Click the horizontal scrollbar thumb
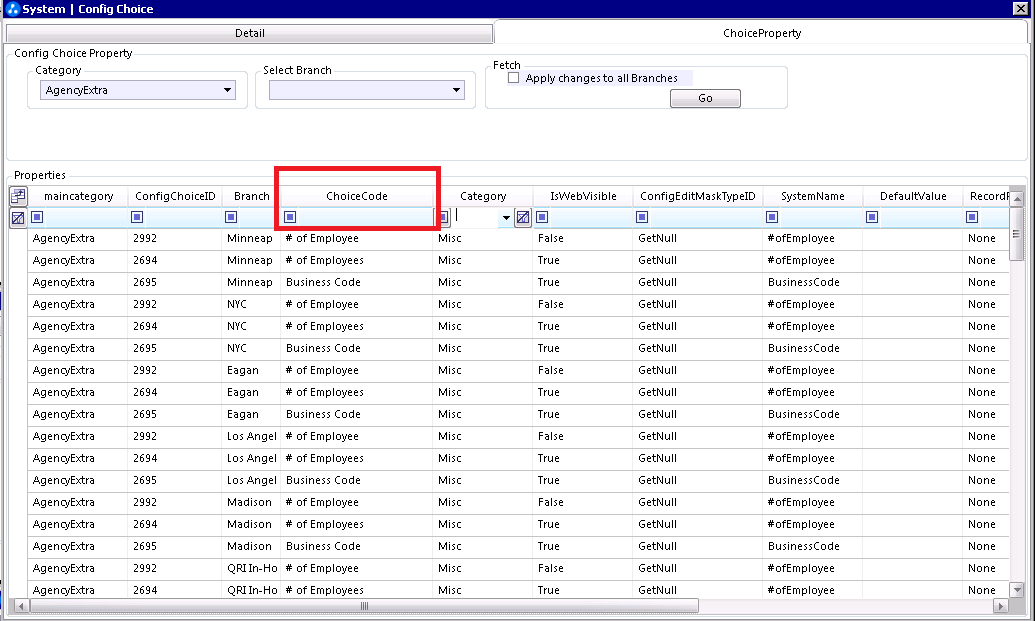 364,606
